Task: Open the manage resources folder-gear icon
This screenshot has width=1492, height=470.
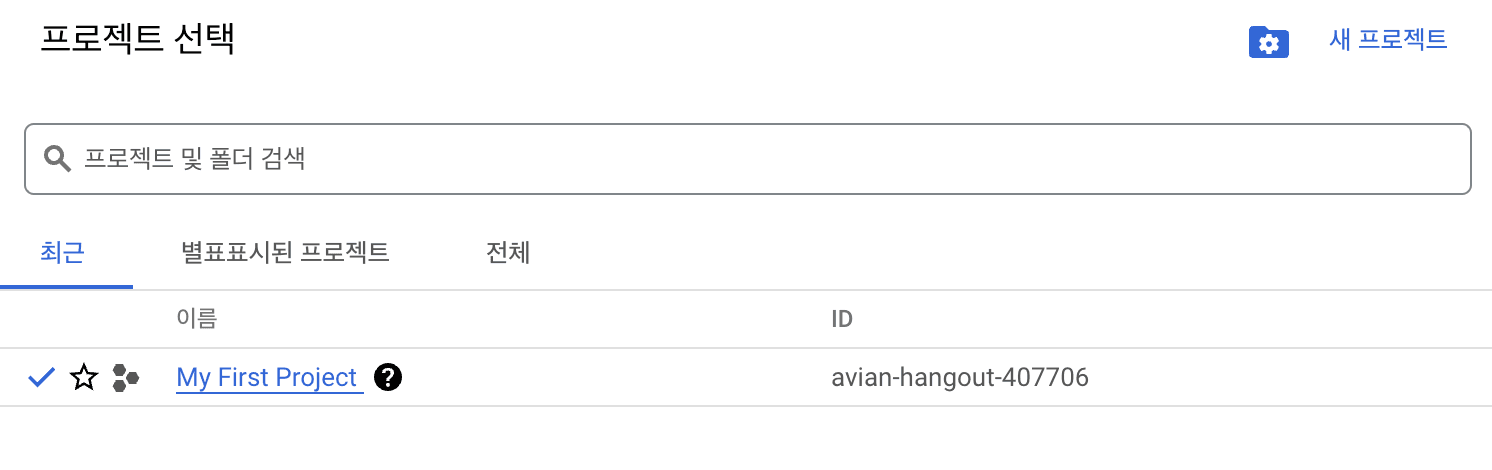Action: [1268, 43]
